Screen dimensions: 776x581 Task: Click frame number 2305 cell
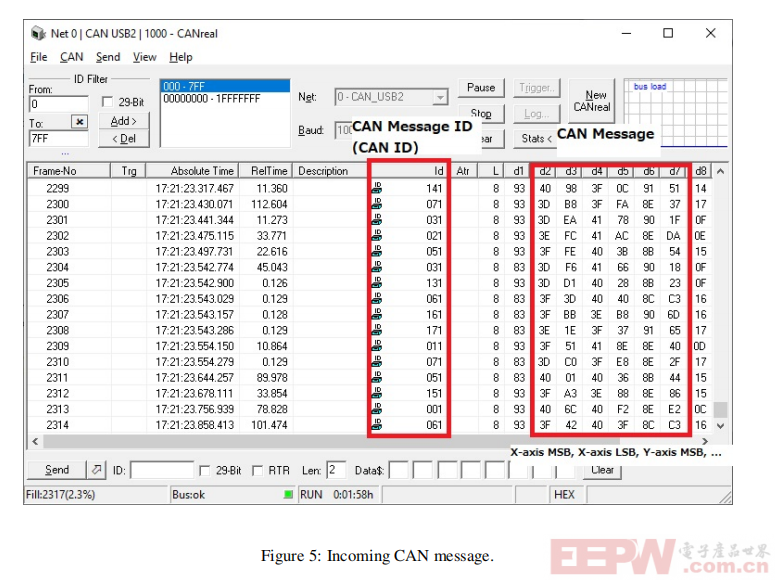point(58,283)
